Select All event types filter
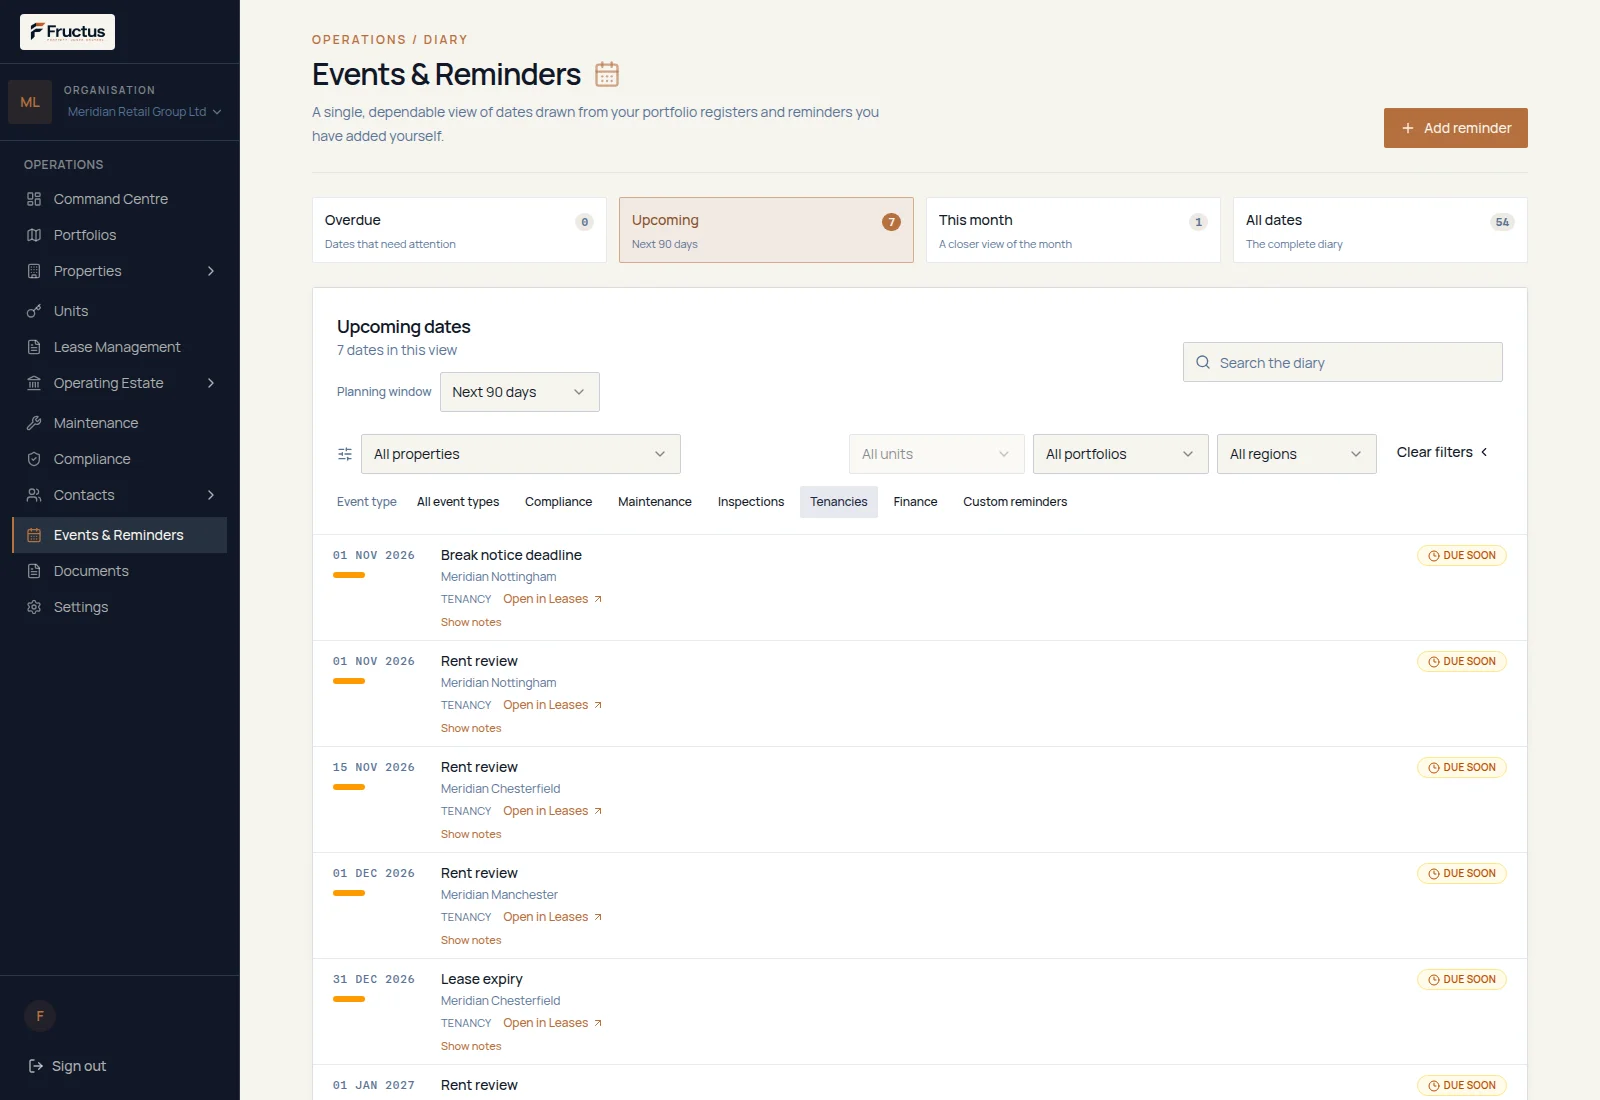The image size is (1600, 1100). tap(458, 502)
